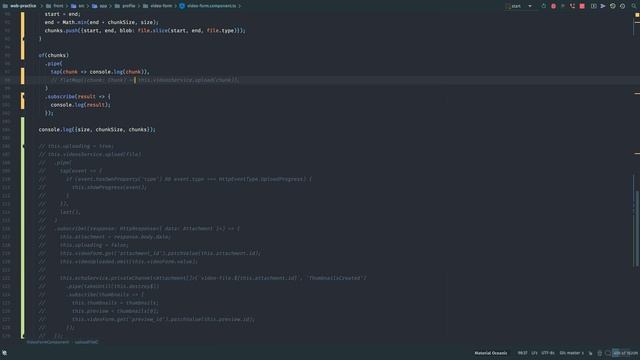Open the 'start' run configuration dropdown
This screenshot has height=360, width=640.
tap(519, 6)
